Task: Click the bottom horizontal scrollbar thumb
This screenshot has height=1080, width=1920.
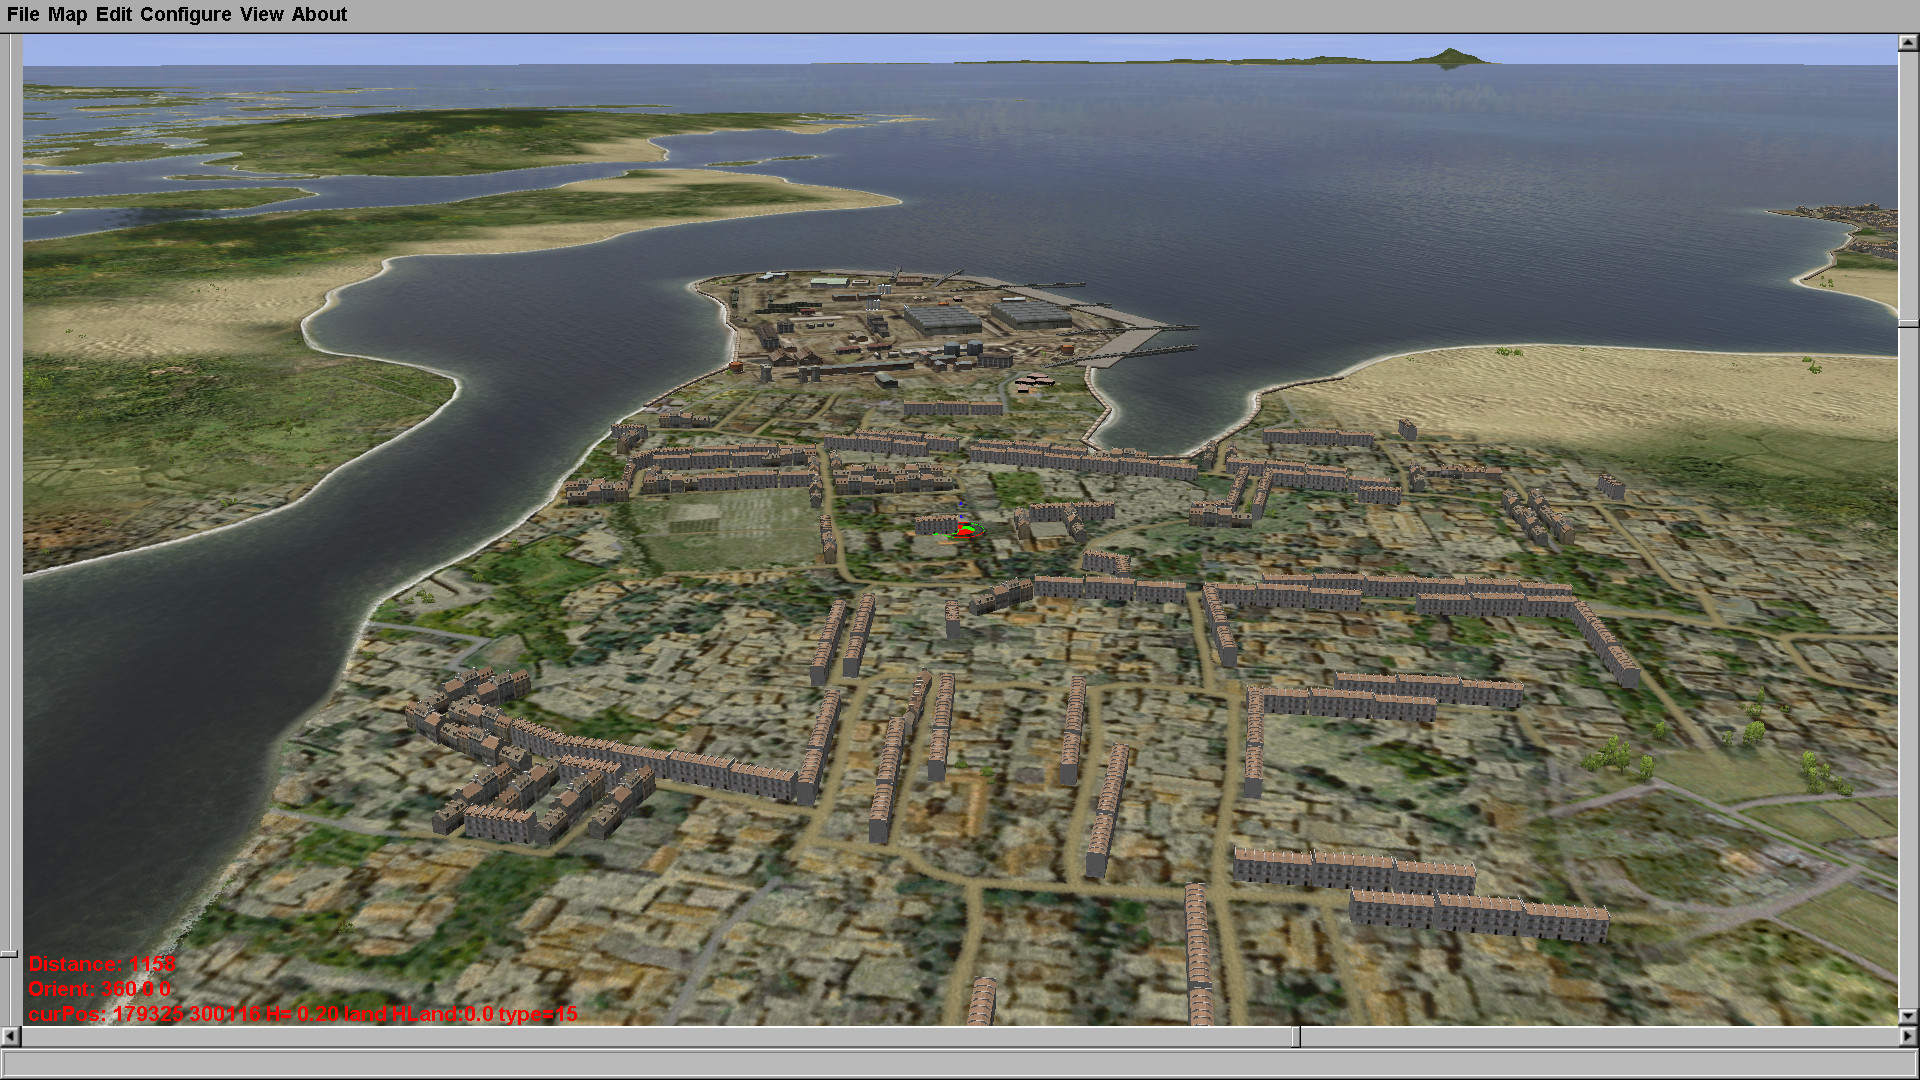Action: (1295, 1037)
